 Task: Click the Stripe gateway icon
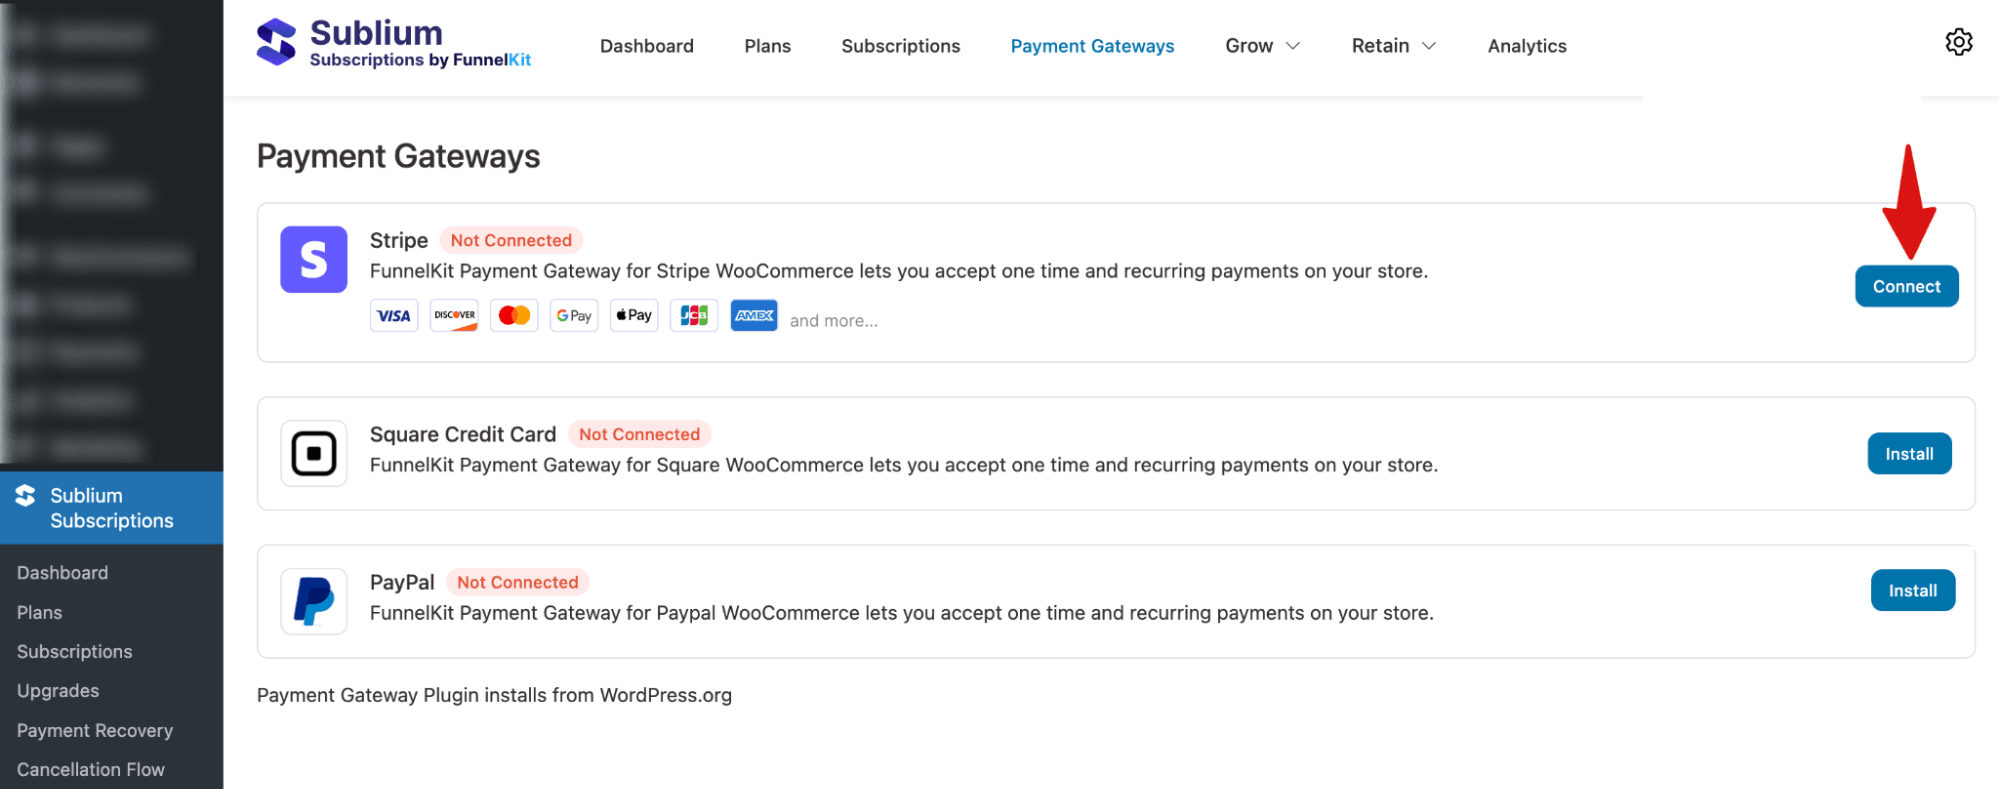click(313, 260)
